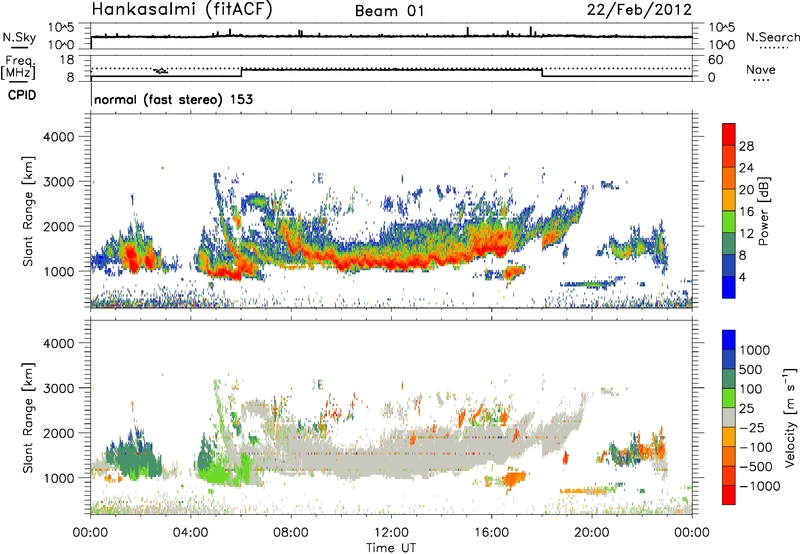Select the 12:00 time tick label
Image resolution: width=800 pixels, height=554 pixels.
[391, 533]
